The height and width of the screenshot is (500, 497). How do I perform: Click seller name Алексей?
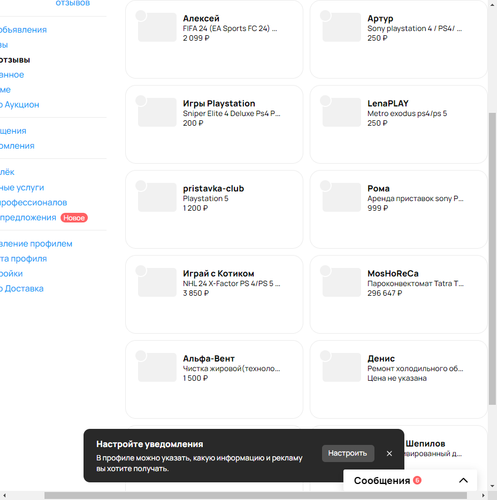point(201,18)
